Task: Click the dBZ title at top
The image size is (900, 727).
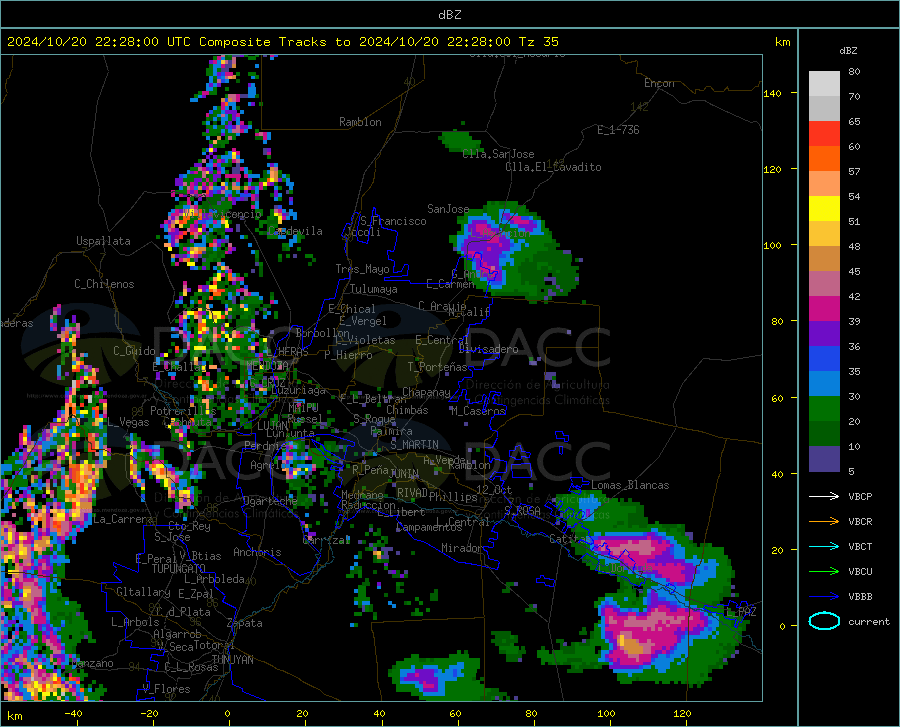Action: (449, 15)
